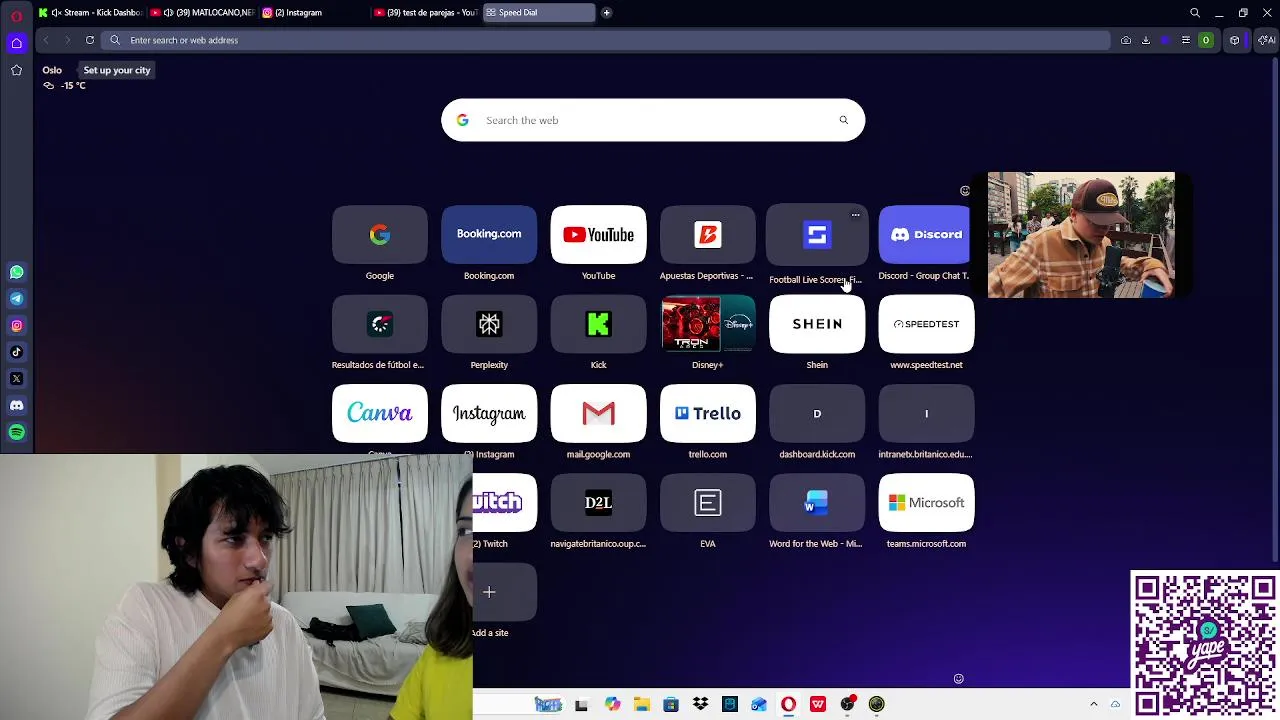Viewport: 1280px width, 720px height.
Task: Open Easy Setup sliders icon
Action: coord(1186,40)
